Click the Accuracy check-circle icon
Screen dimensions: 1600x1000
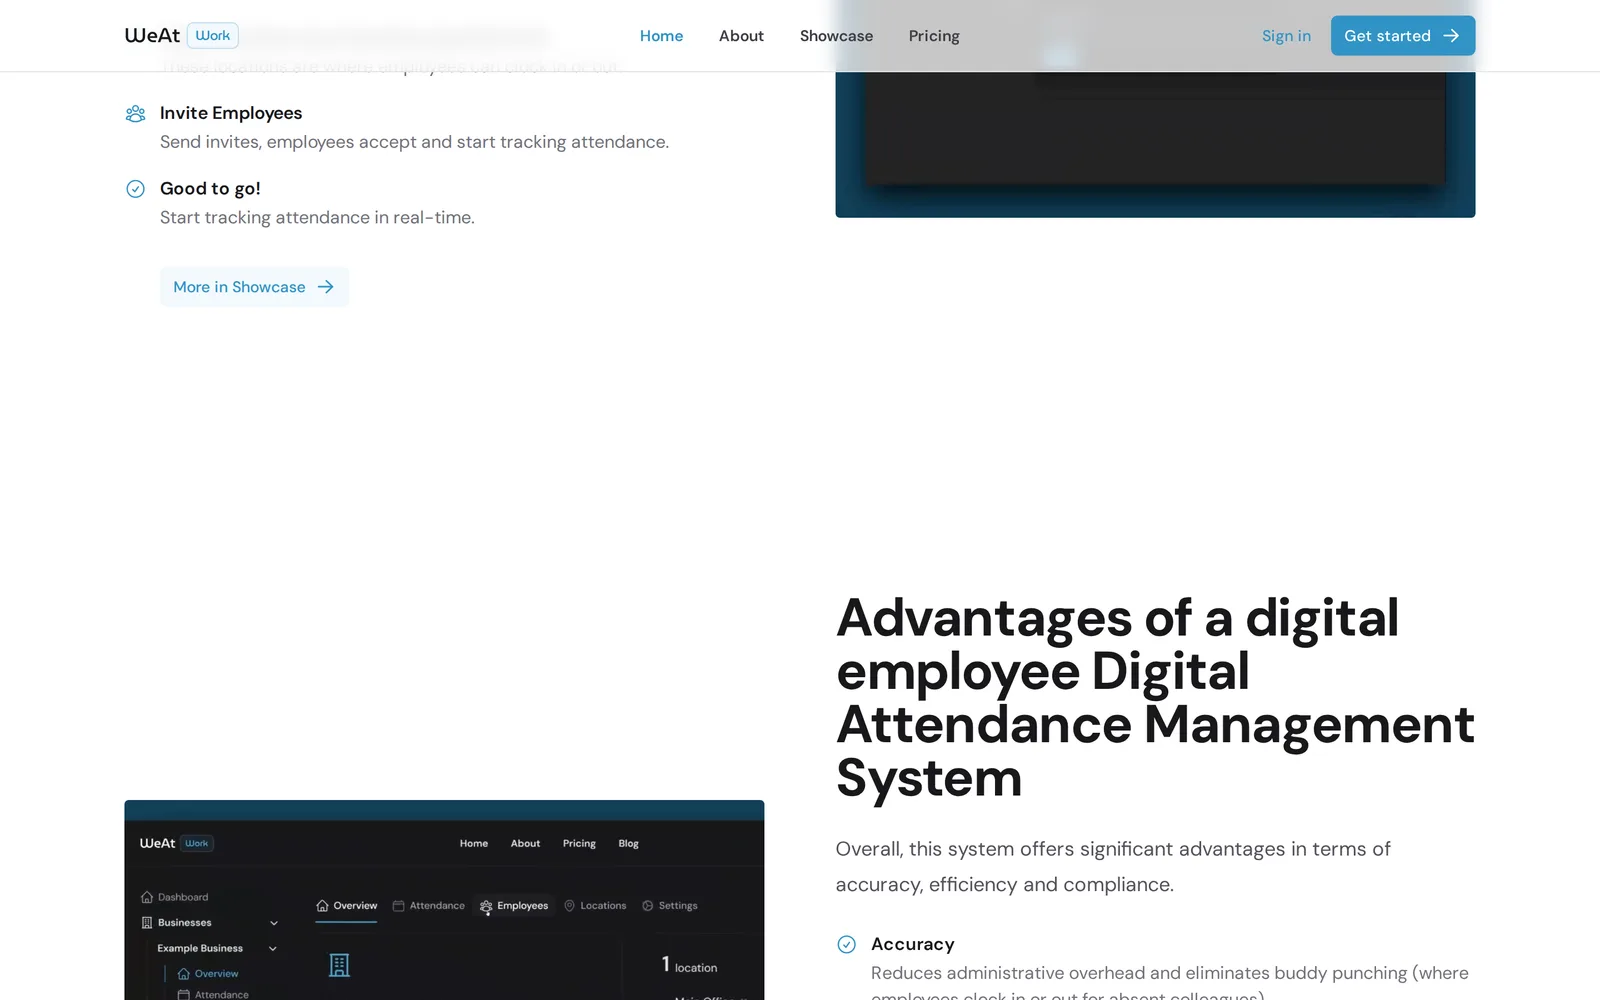click(846, 944)
